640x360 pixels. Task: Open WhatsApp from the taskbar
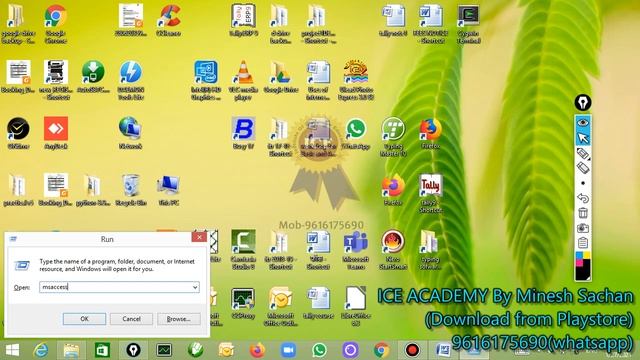(319, 350)
